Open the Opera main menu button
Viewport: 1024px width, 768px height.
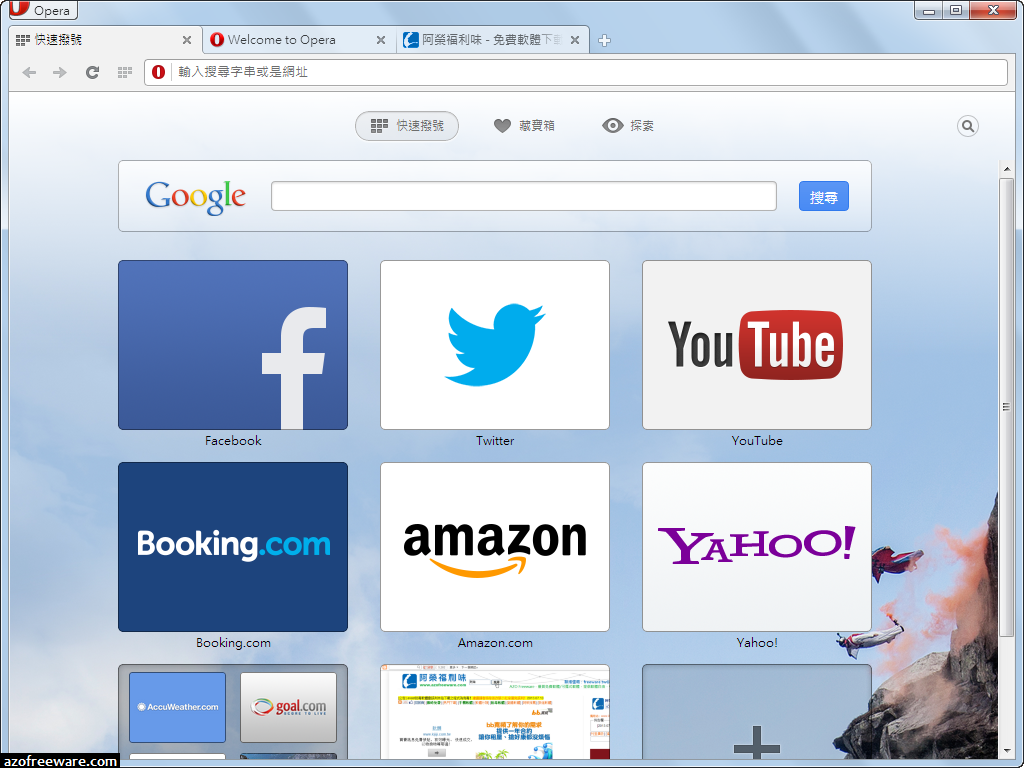pyautogui.click(x=43, y=10)
